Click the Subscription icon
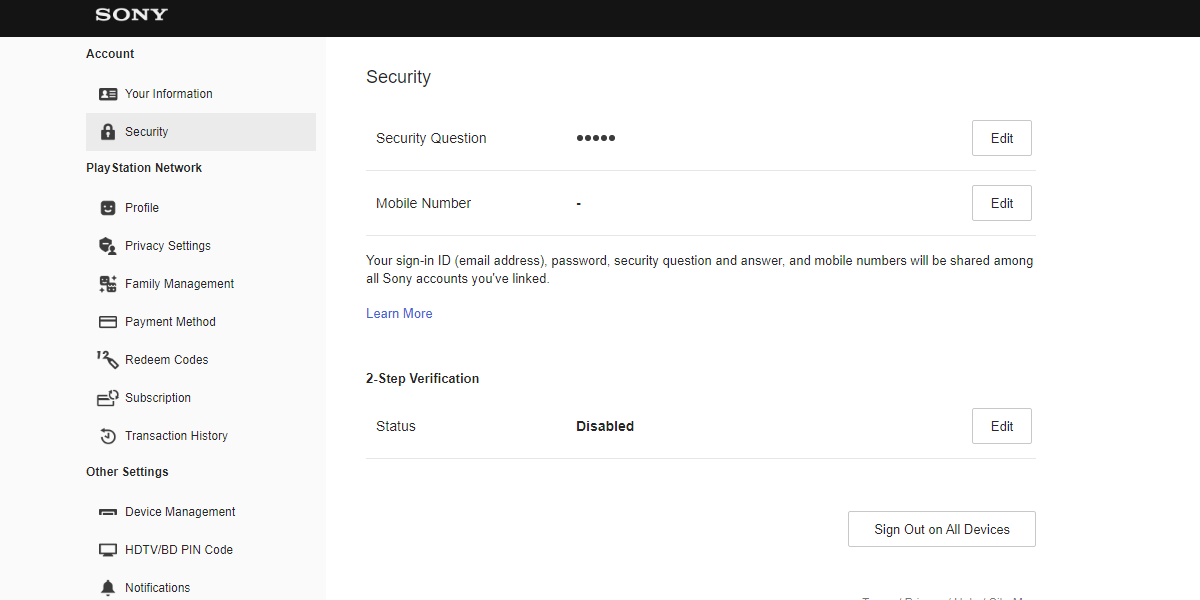 (x=108, y=398)
